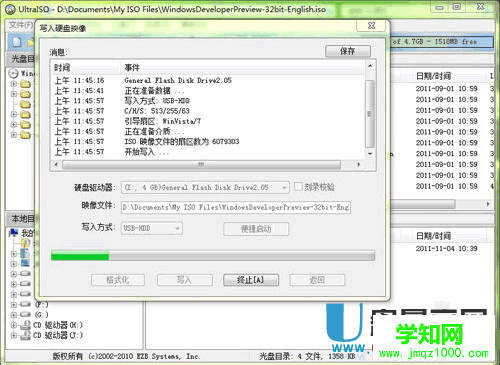Click the log's scroll down arrow

click(x=370, y=154)
